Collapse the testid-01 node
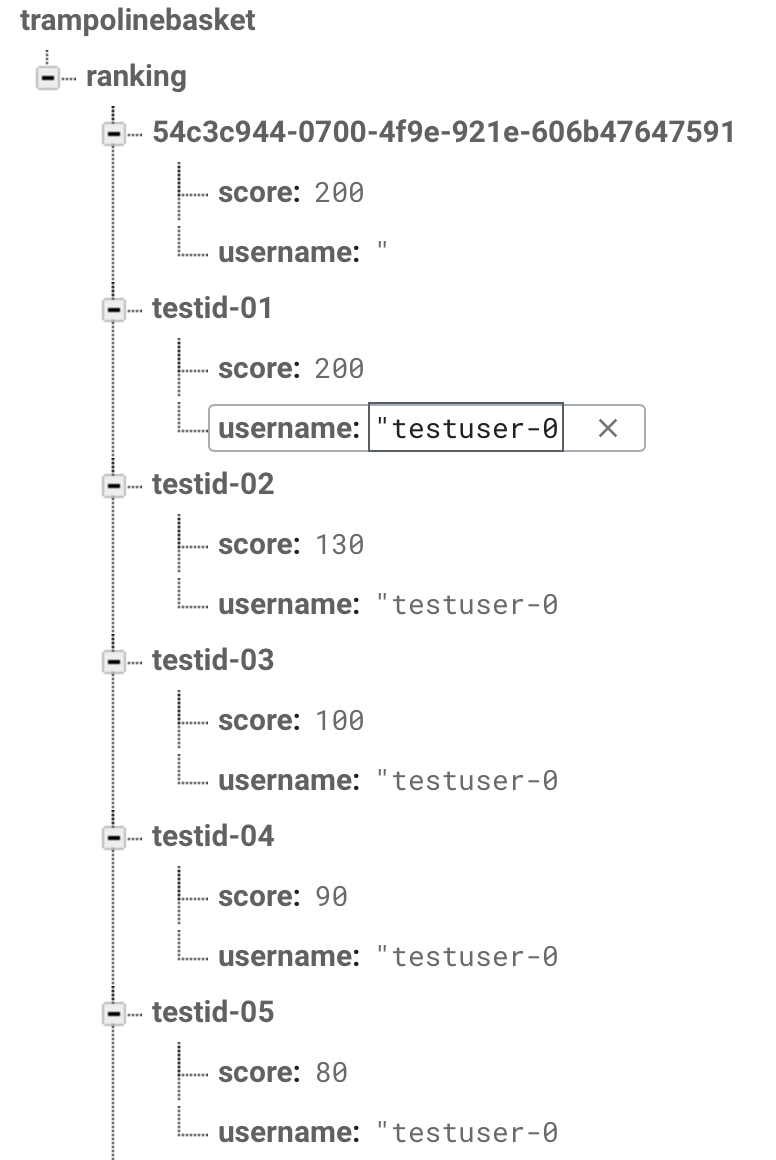Image resolution: width=776 pixels, height=1160 pixels. click(114, 309)
